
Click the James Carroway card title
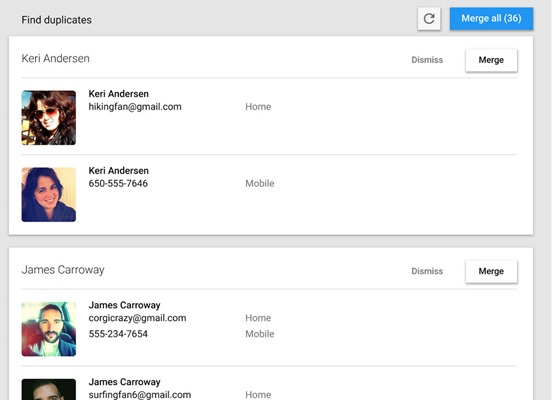(x=63, y=270)
